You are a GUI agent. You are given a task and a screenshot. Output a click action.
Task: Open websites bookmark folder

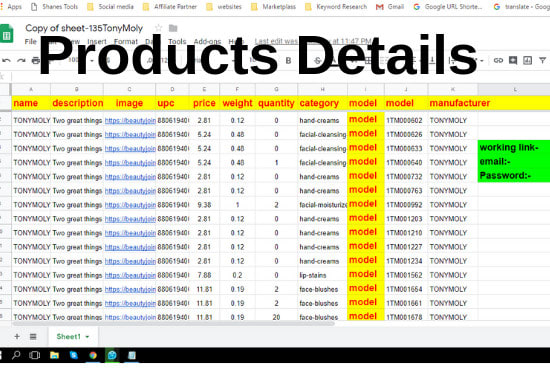(224, 7)
